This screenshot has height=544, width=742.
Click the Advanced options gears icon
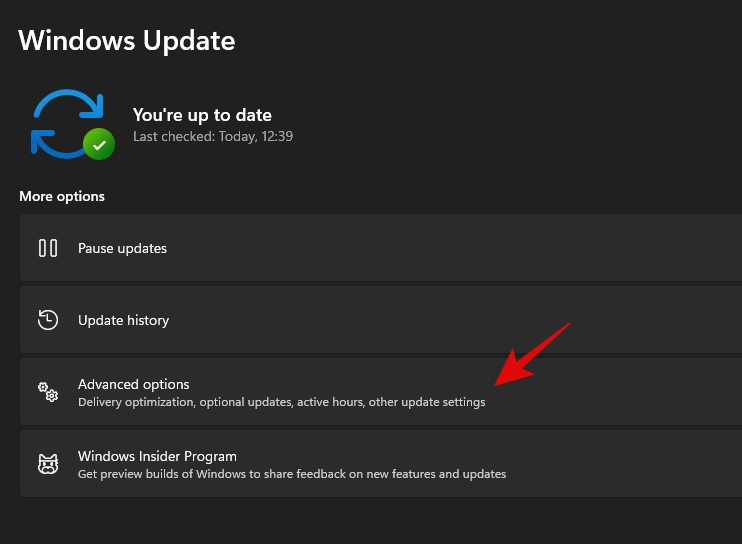(x=48, y=392)
